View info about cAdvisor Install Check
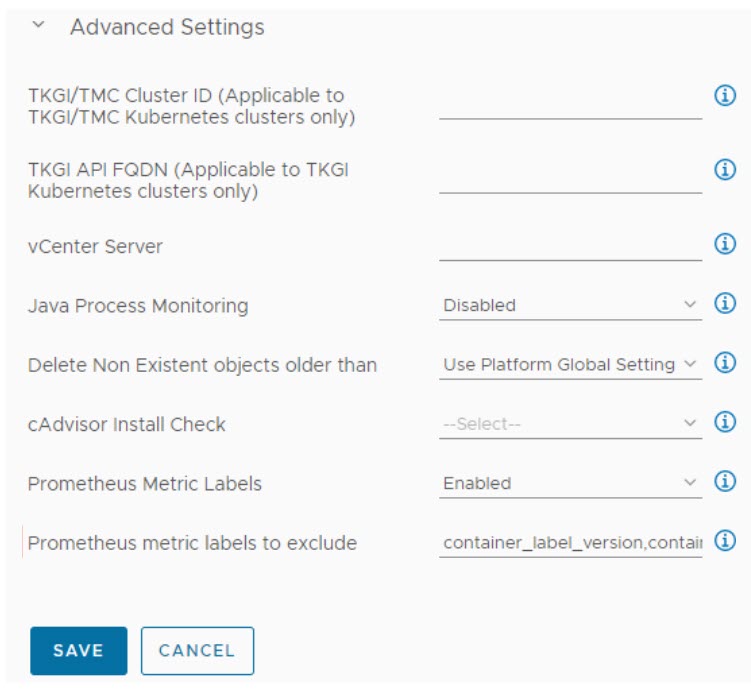 [725, 423]
